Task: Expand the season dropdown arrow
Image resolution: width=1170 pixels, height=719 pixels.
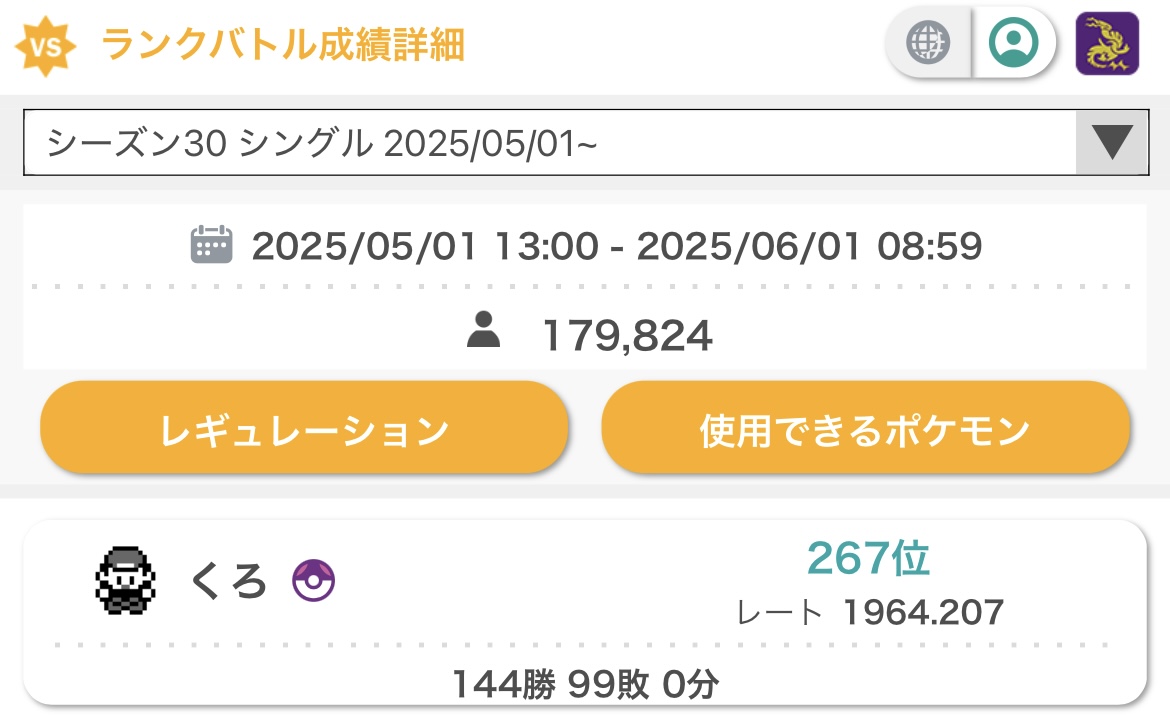Action: (x=1112, y=142)
